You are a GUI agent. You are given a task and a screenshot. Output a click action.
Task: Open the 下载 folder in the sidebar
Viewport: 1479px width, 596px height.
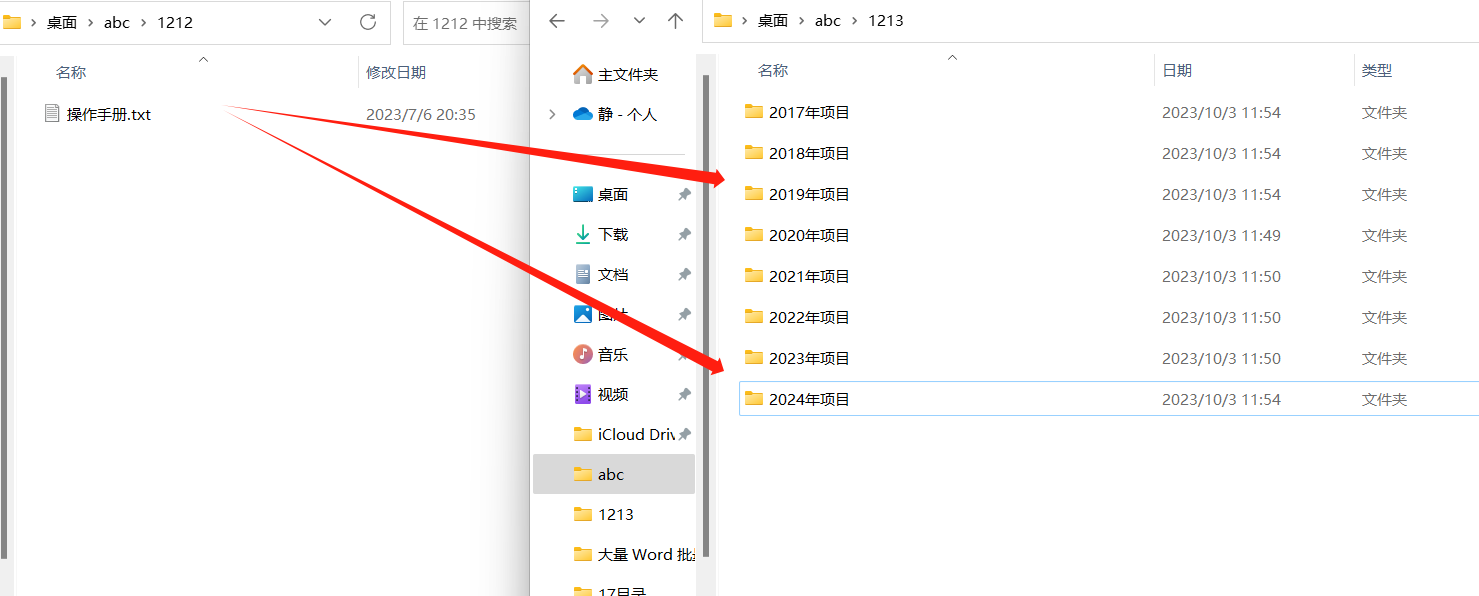pyautogui.click(x=612, y=233)
